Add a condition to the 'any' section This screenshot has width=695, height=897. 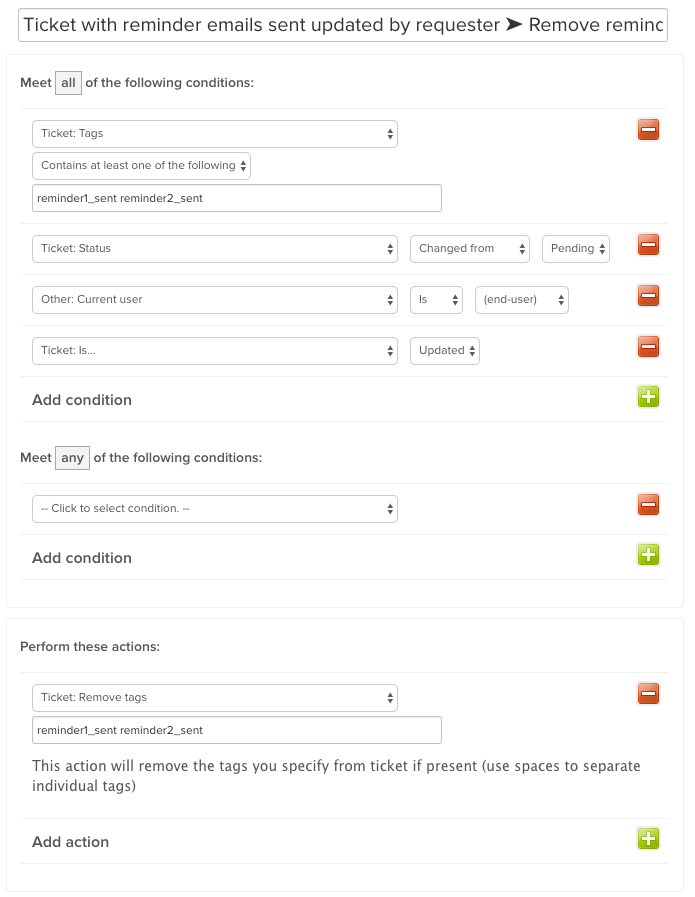648,554
